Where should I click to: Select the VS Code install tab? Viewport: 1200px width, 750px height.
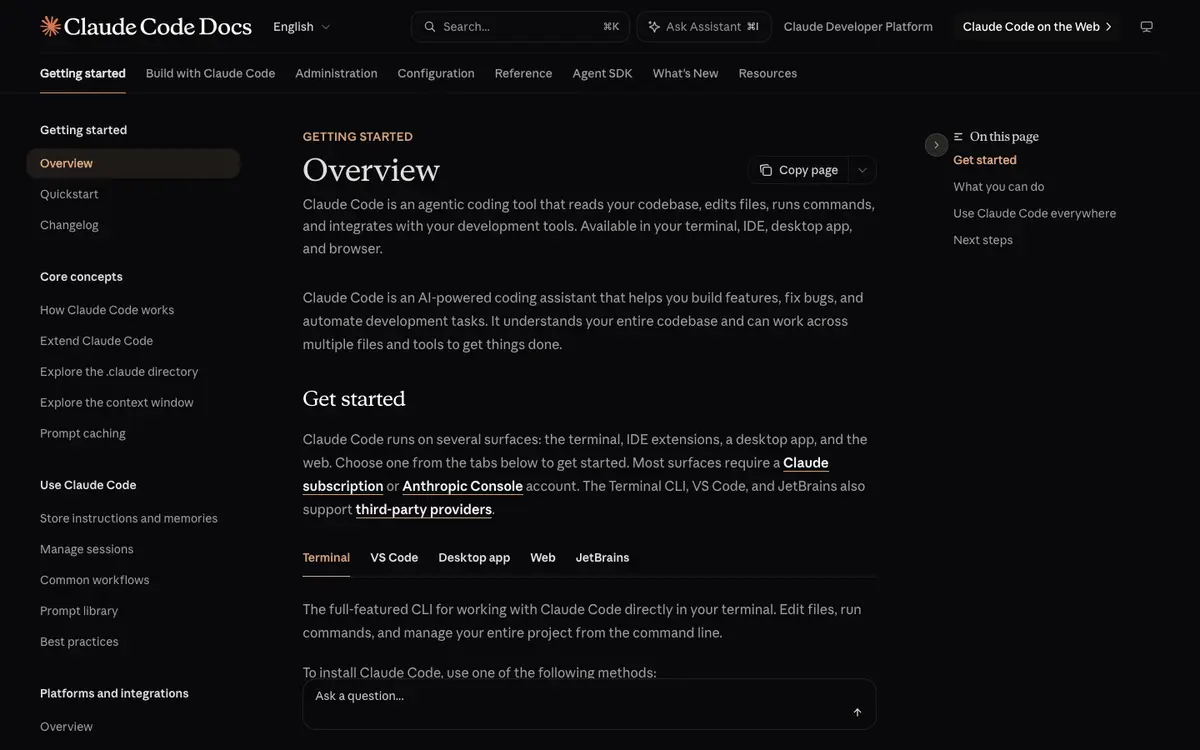click(x=394, y=558)
